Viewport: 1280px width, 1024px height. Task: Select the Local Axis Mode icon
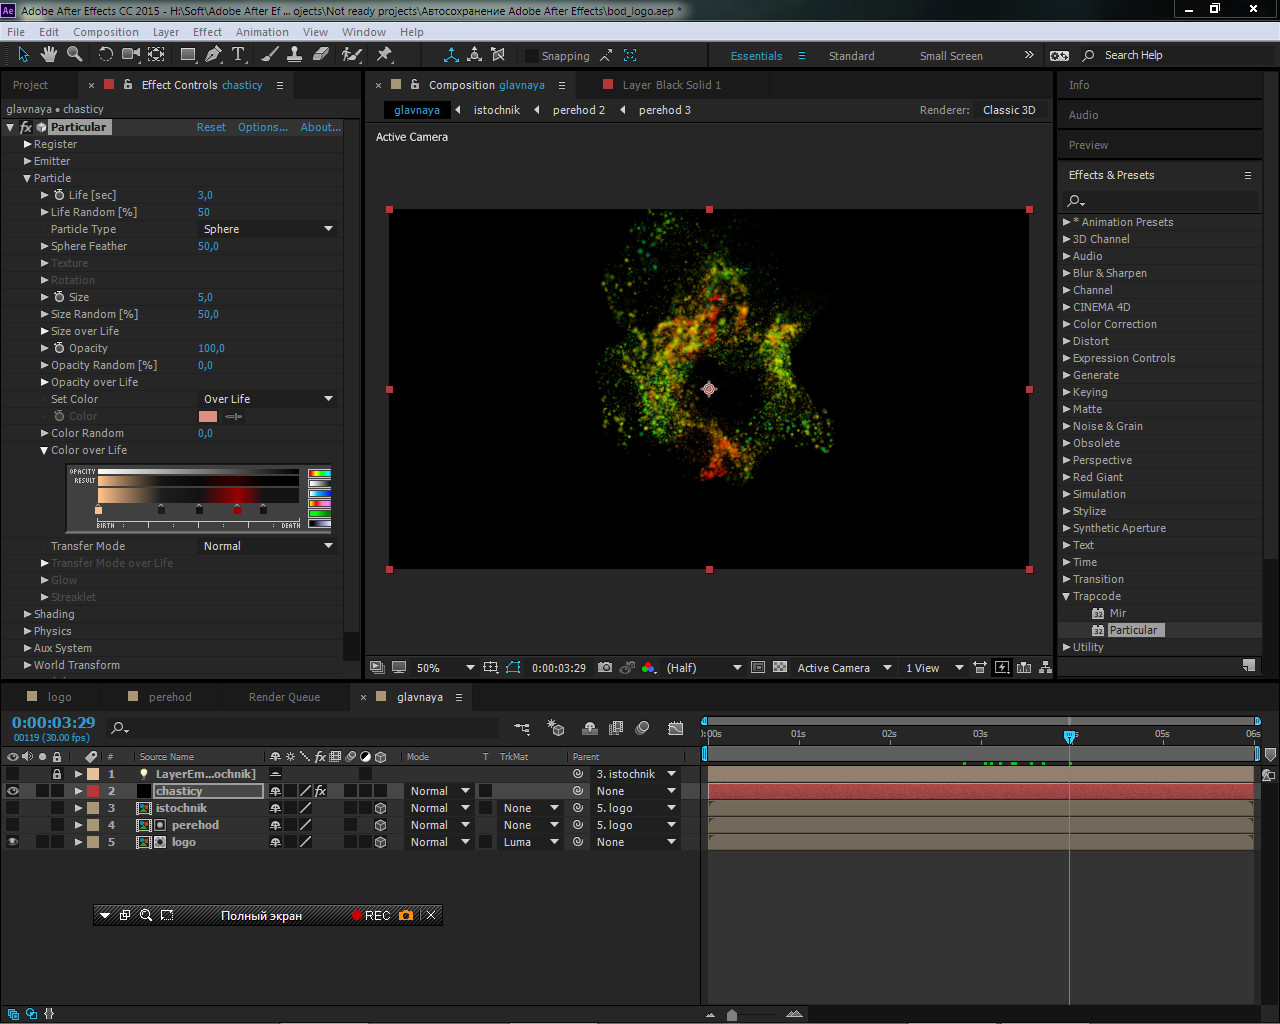click(x=451, y=55)
